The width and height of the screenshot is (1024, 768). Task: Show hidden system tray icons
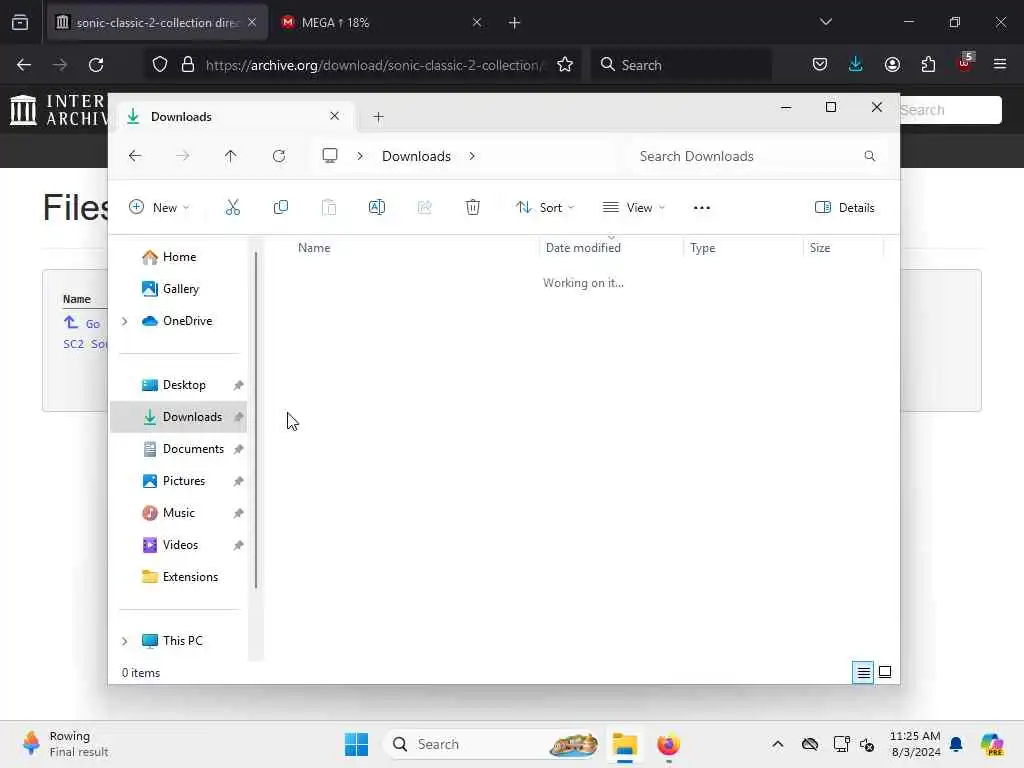coord(777,744)
